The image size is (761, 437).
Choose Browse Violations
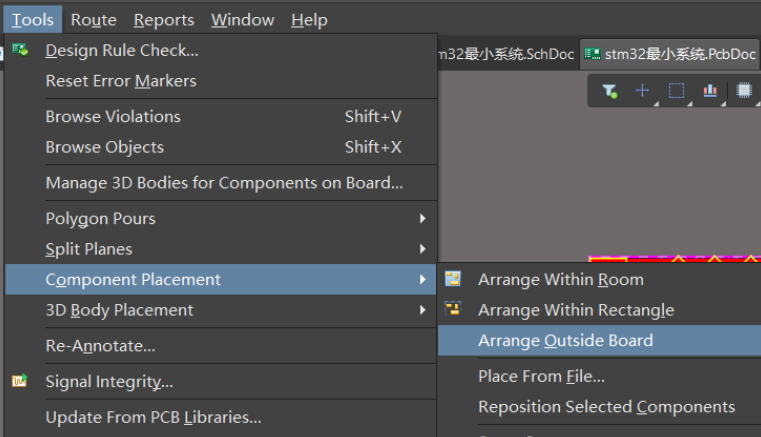click(221, 117)
